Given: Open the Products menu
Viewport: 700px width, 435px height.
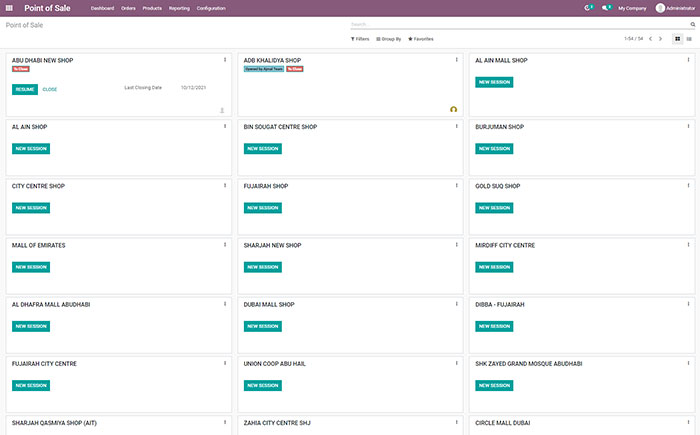Looking at the screenshot, I should (x=152, y=8).
